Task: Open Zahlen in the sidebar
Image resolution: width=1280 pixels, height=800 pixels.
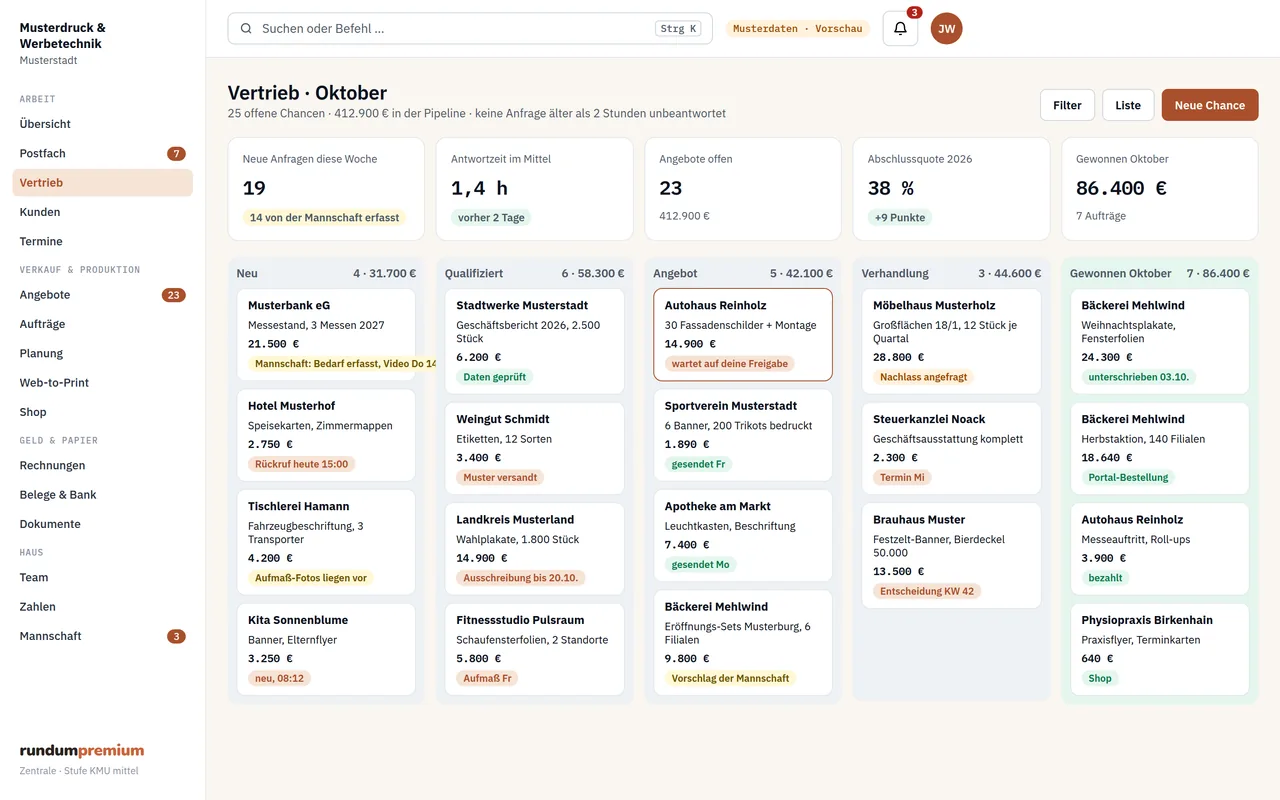Action: click(x=102, y=607)
